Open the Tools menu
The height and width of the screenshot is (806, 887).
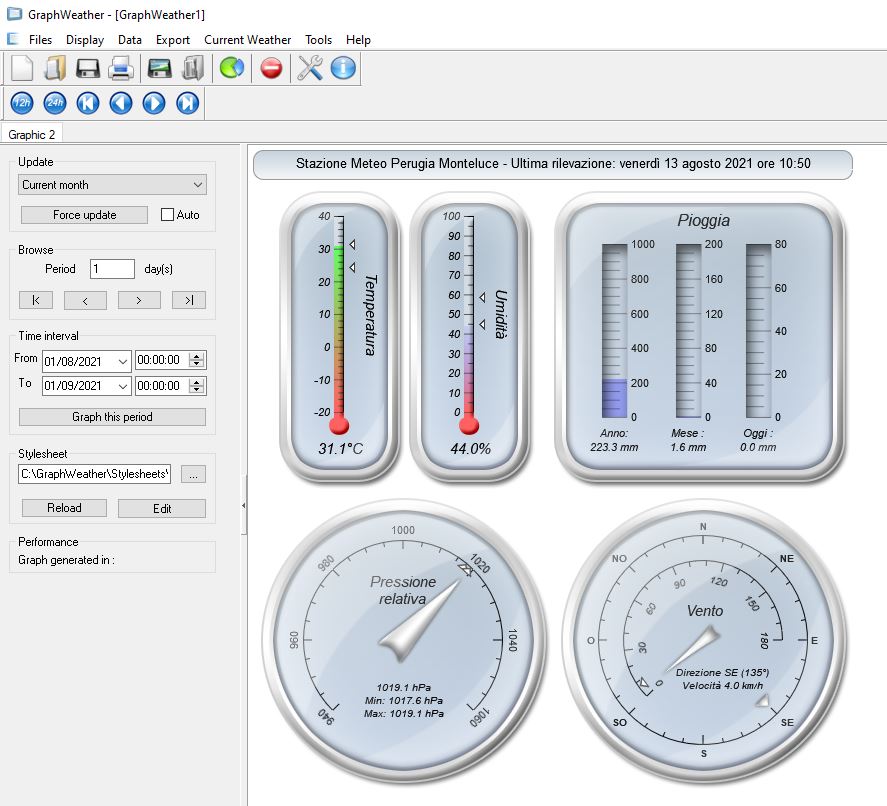318,40
